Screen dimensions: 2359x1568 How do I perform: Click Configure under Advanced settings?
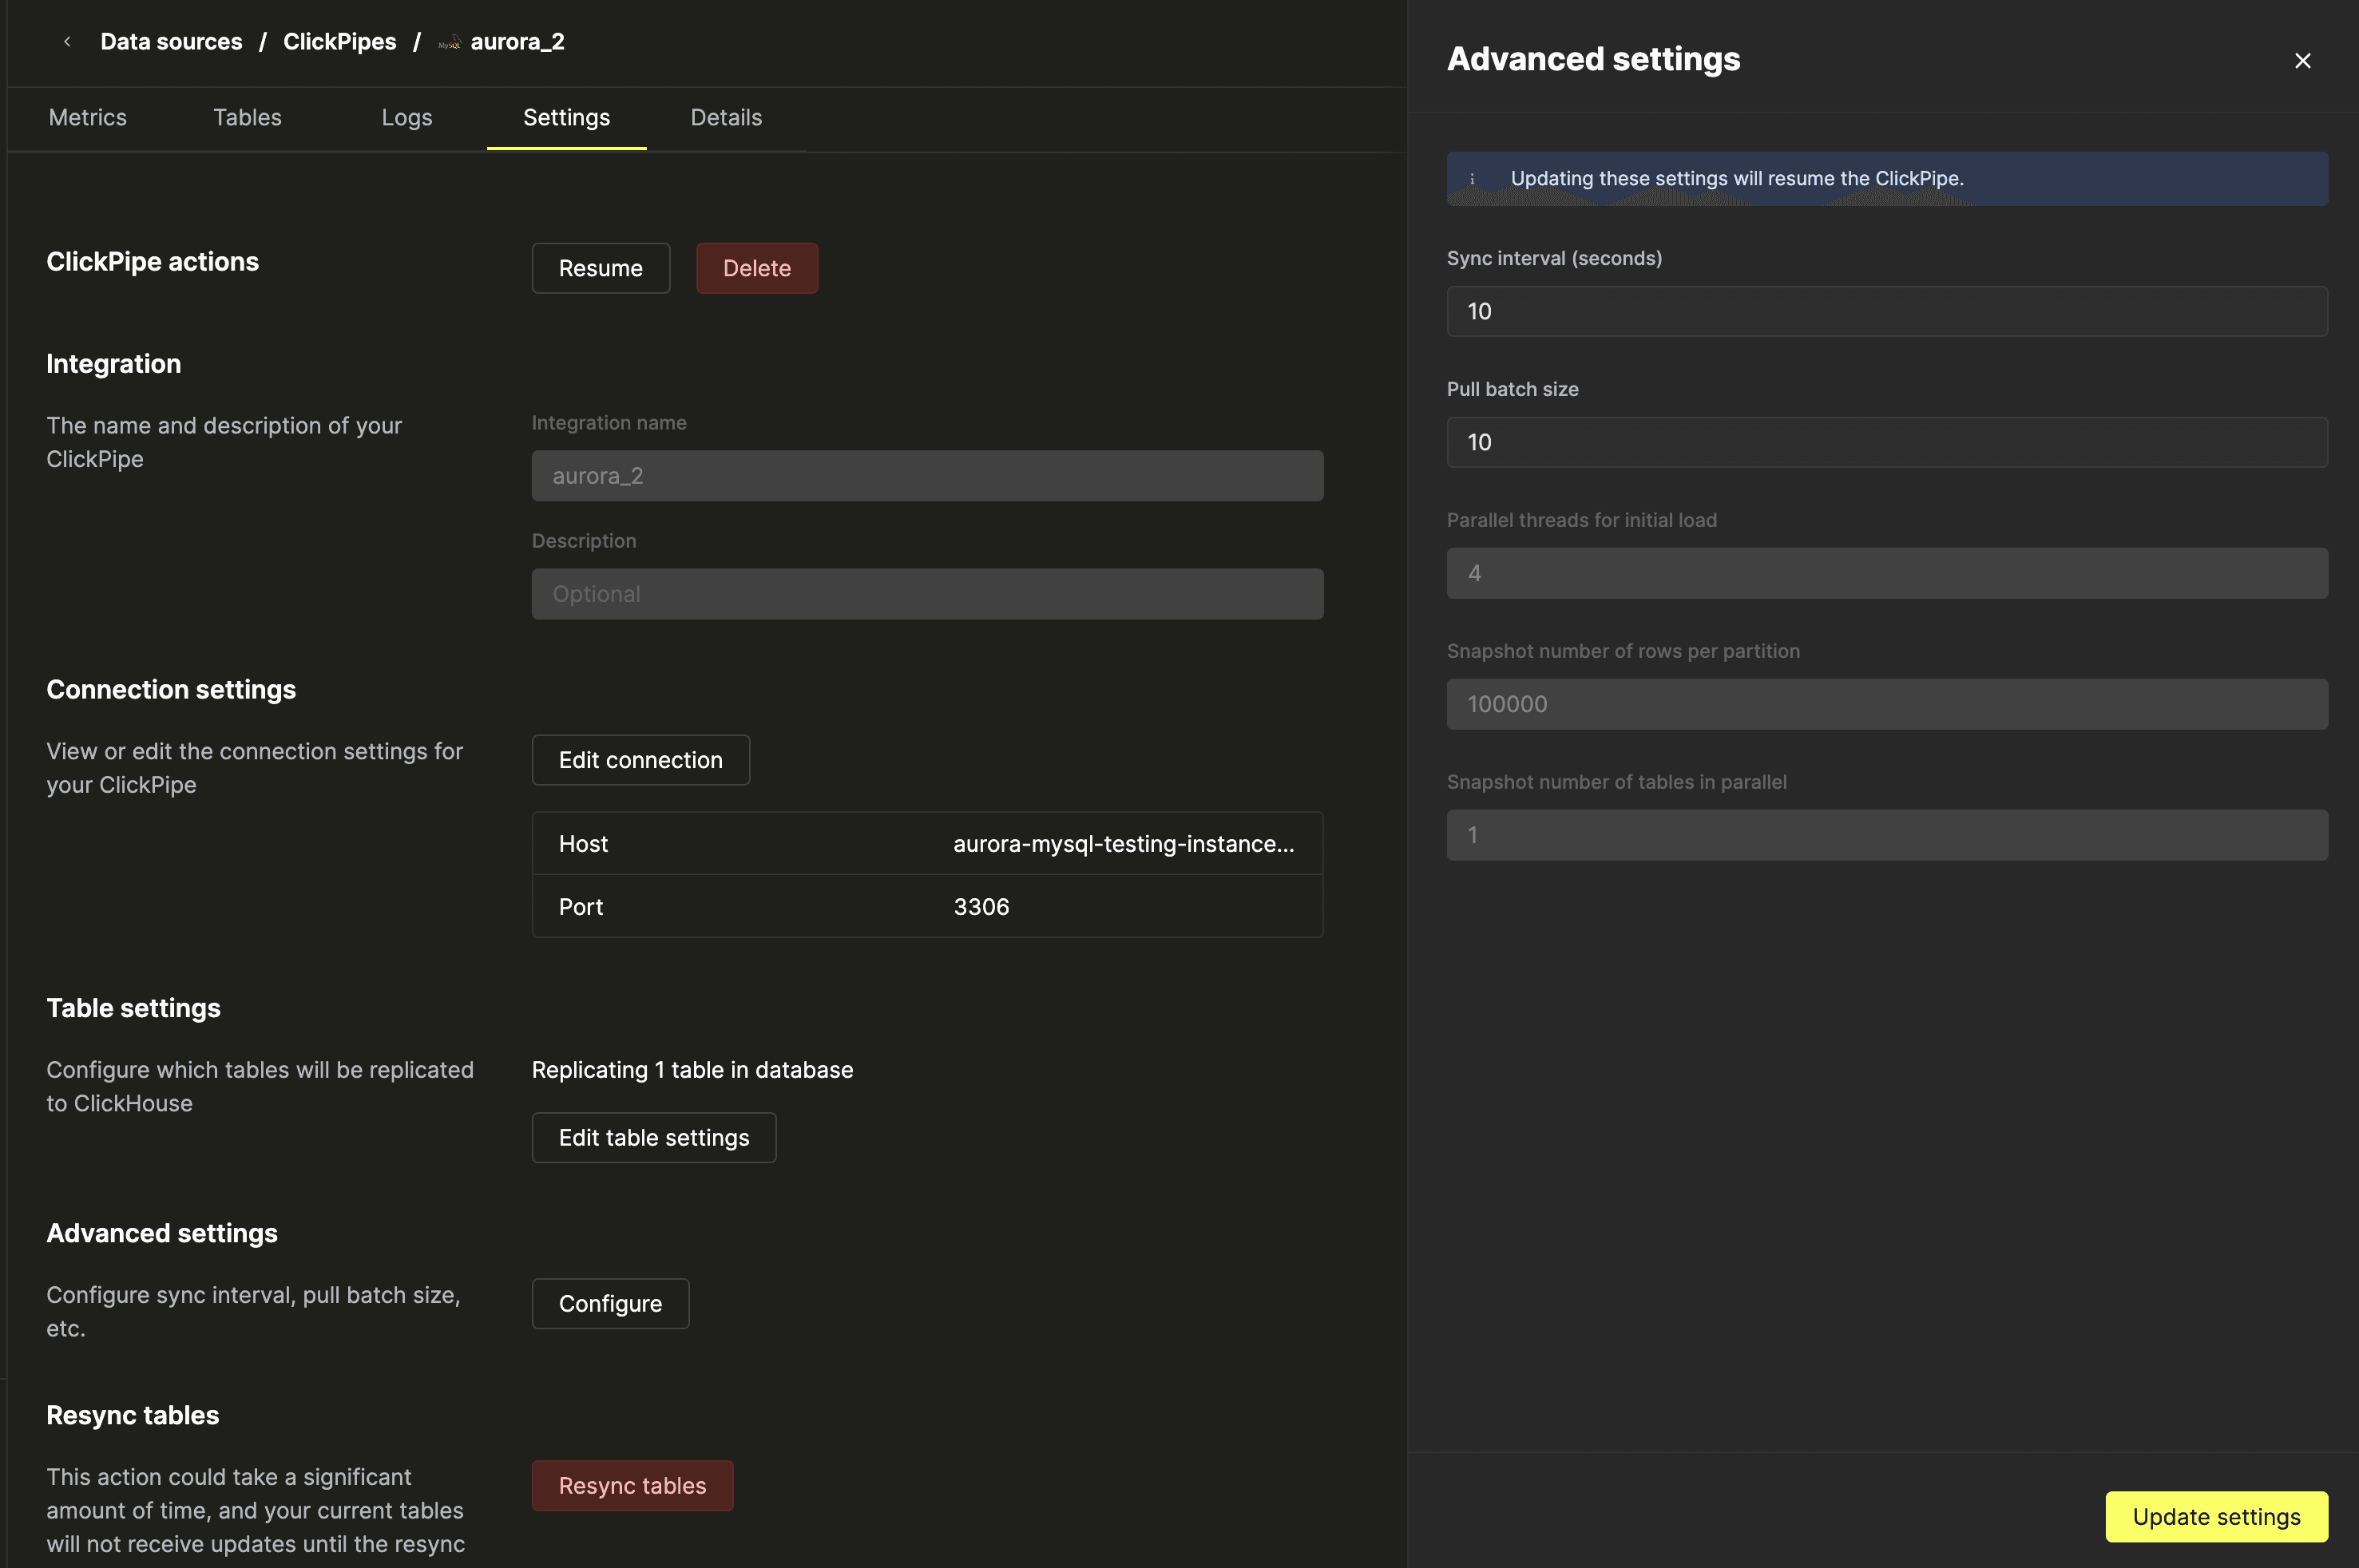pyautogui.click(x=610, y=1304)
